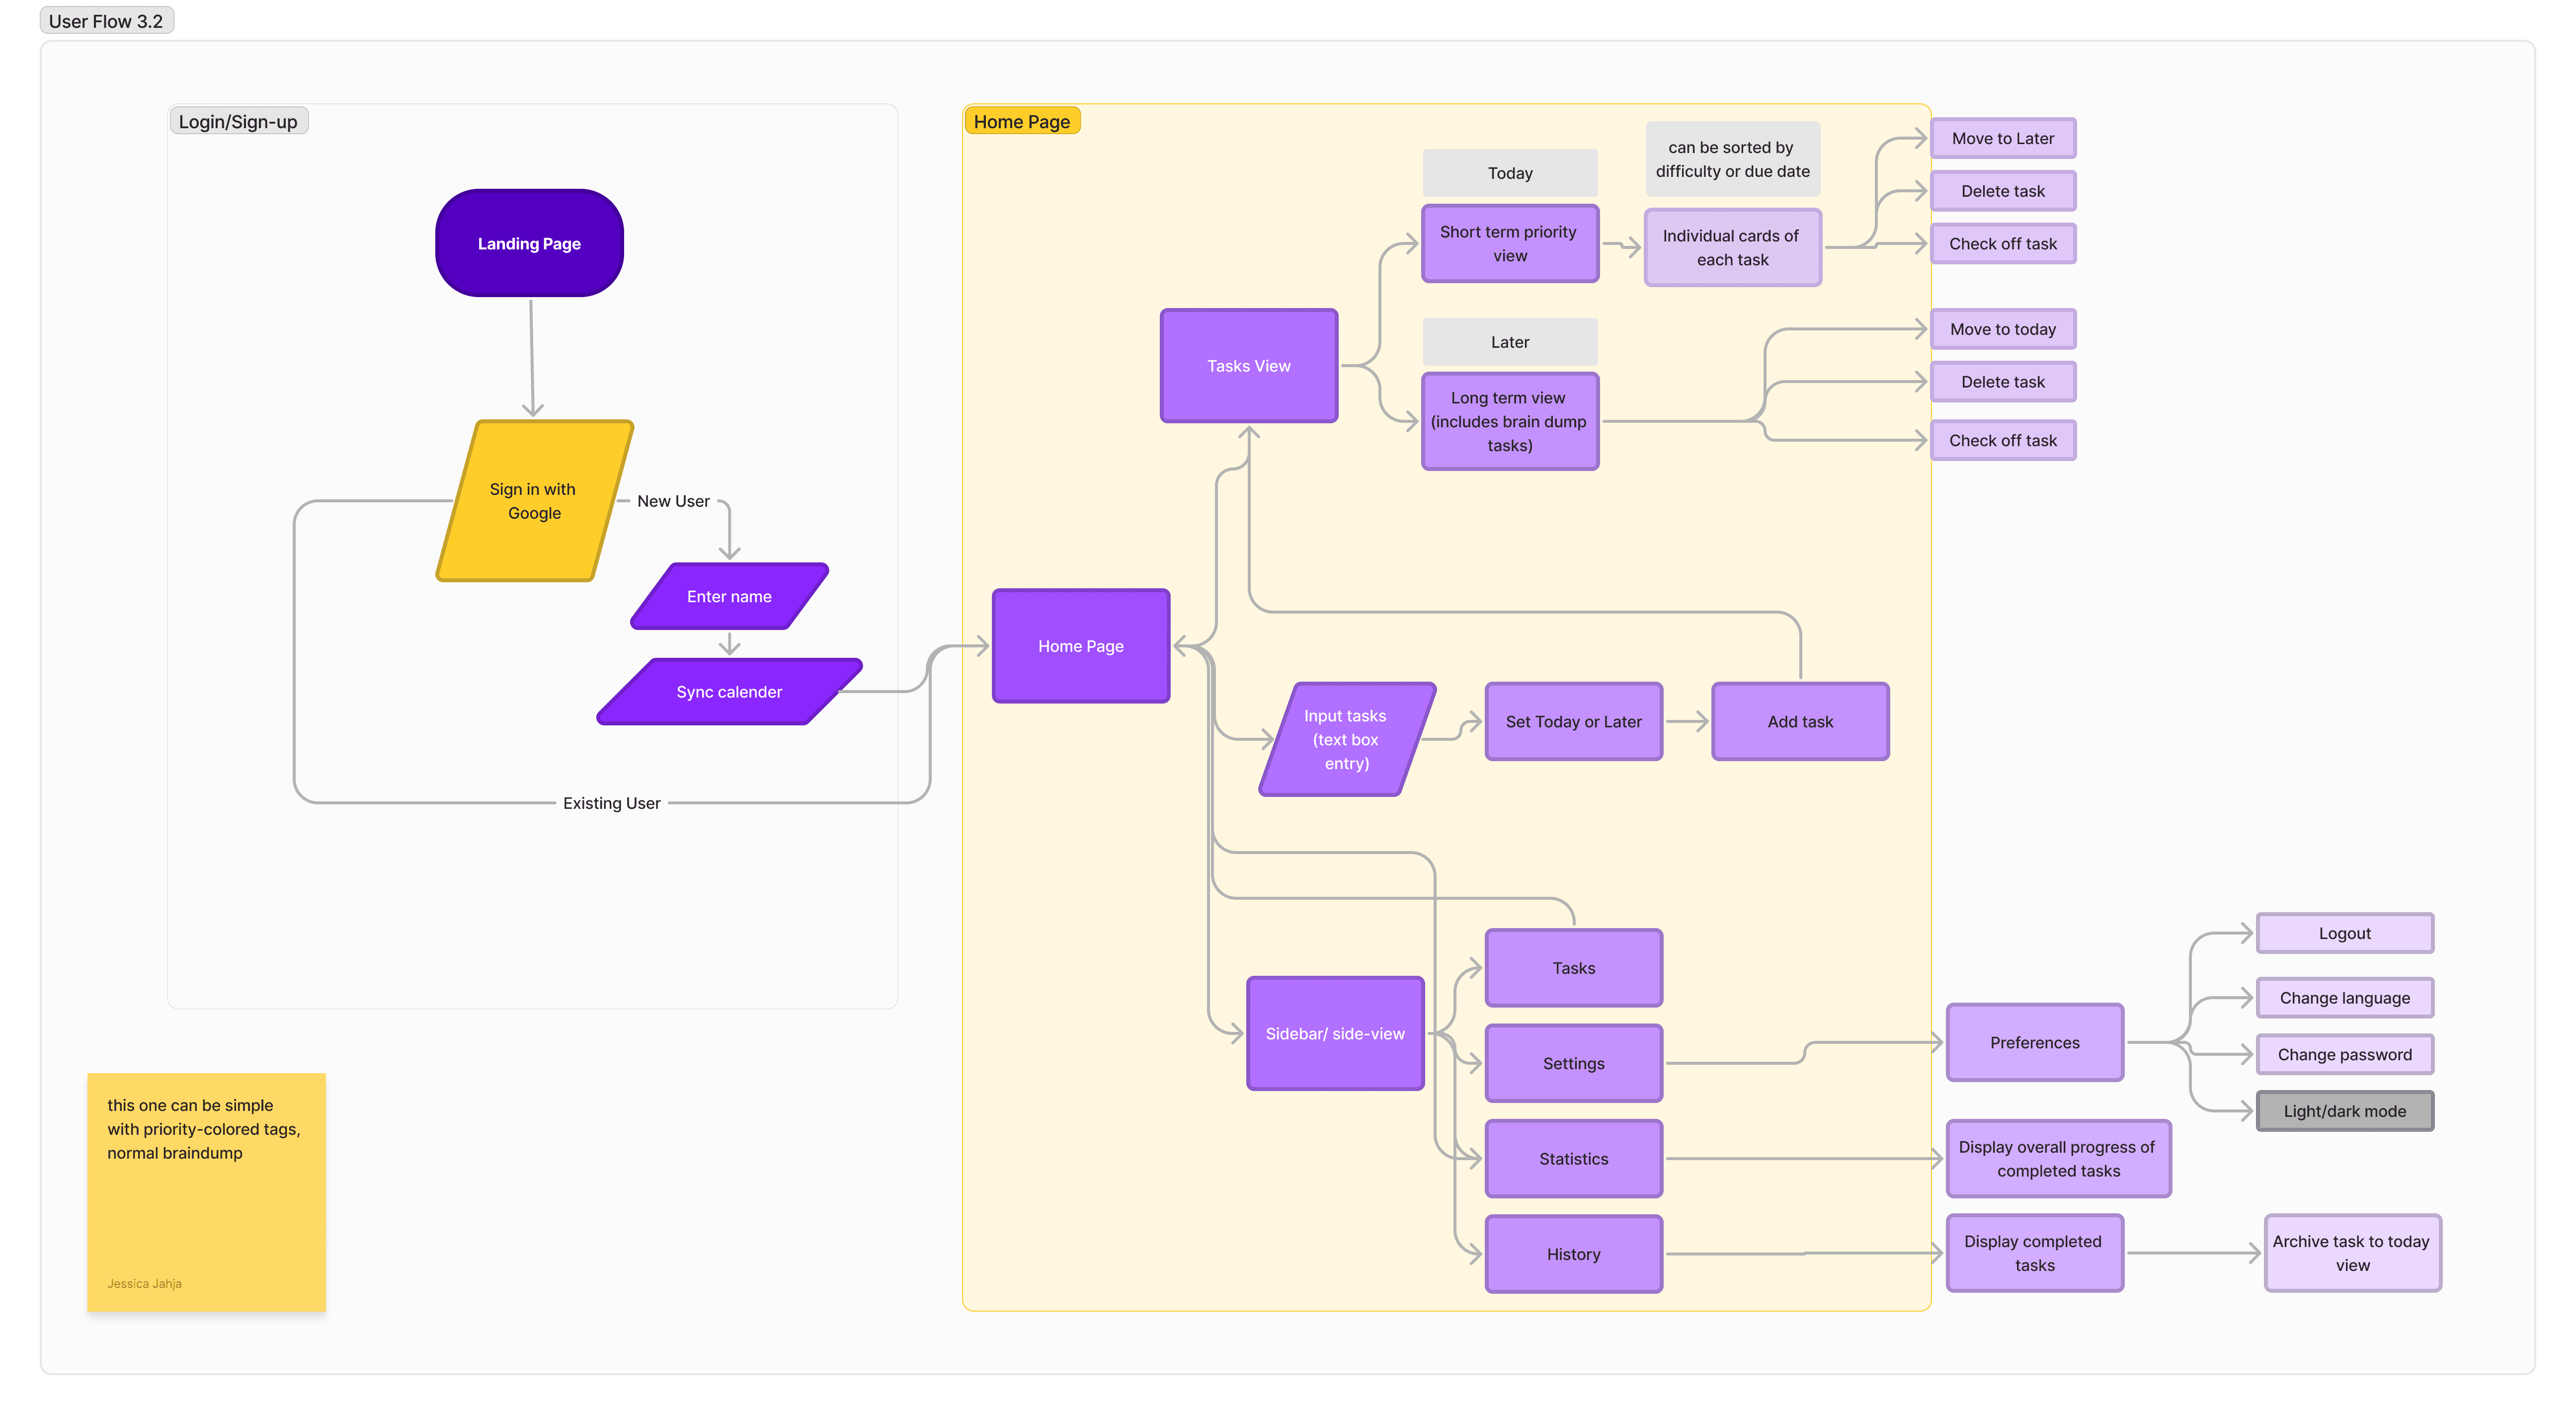The width and height of the screenshot is (2576, 1415).
Task: Select the yellow Home Page section label
Action: pyautogui.click(x=1021, y=121)
